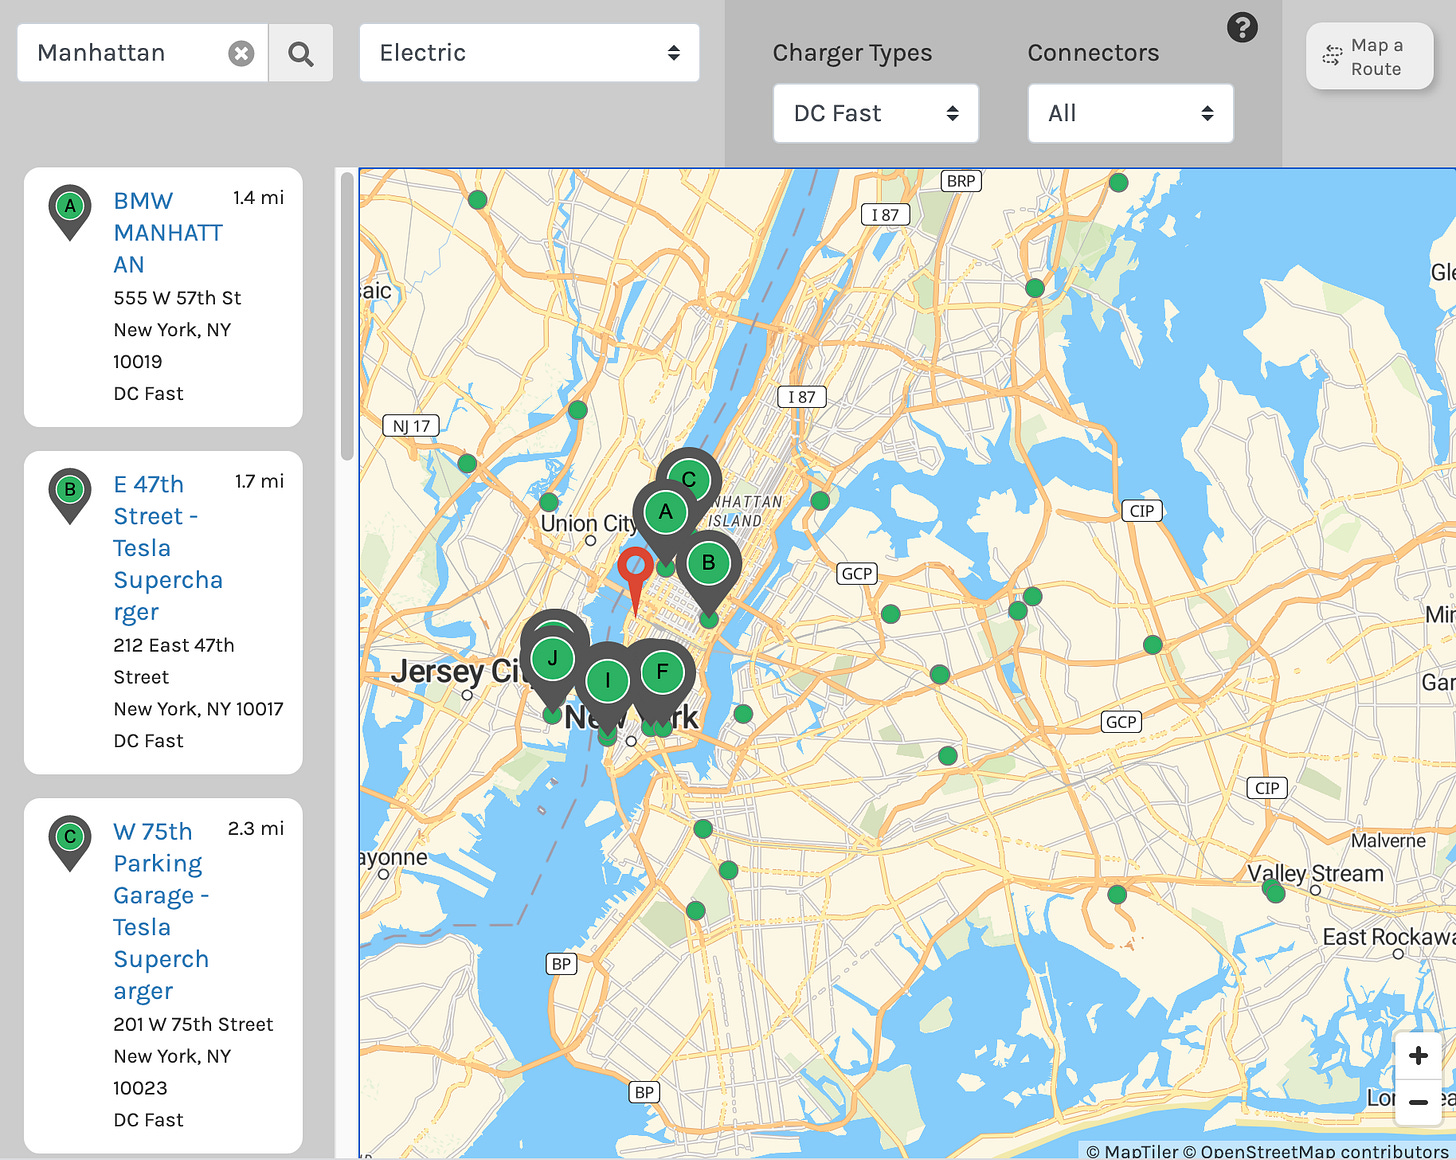Click the magnifier search button
The image size is (1456, 1160).
click(300, 53)
